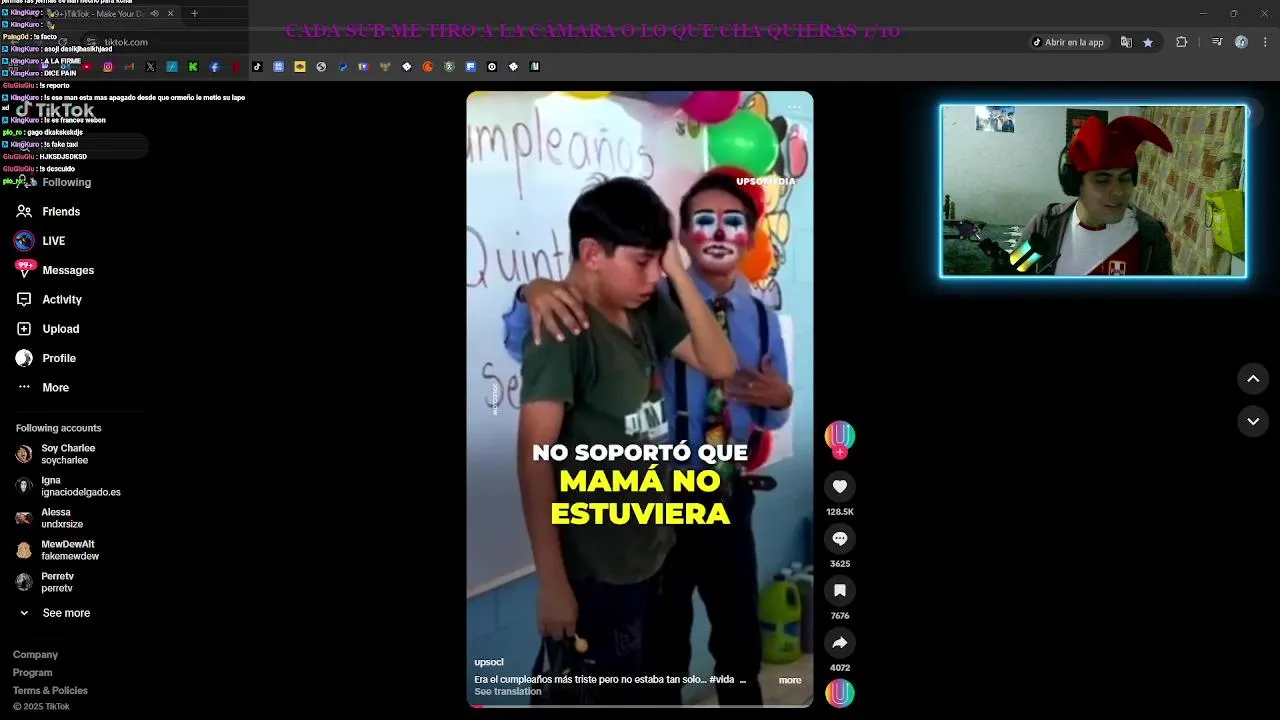Open the TikTok bookmark in bookmarks bar

click(257, 67)
